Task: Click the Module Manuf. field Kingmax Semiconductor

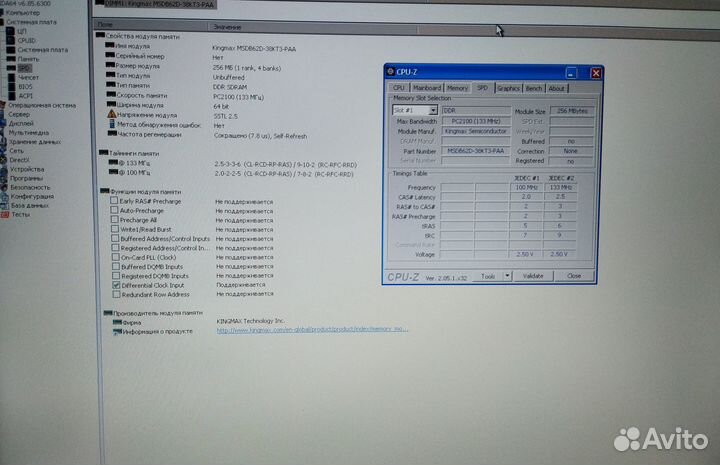Action: (x=476, y=131)
